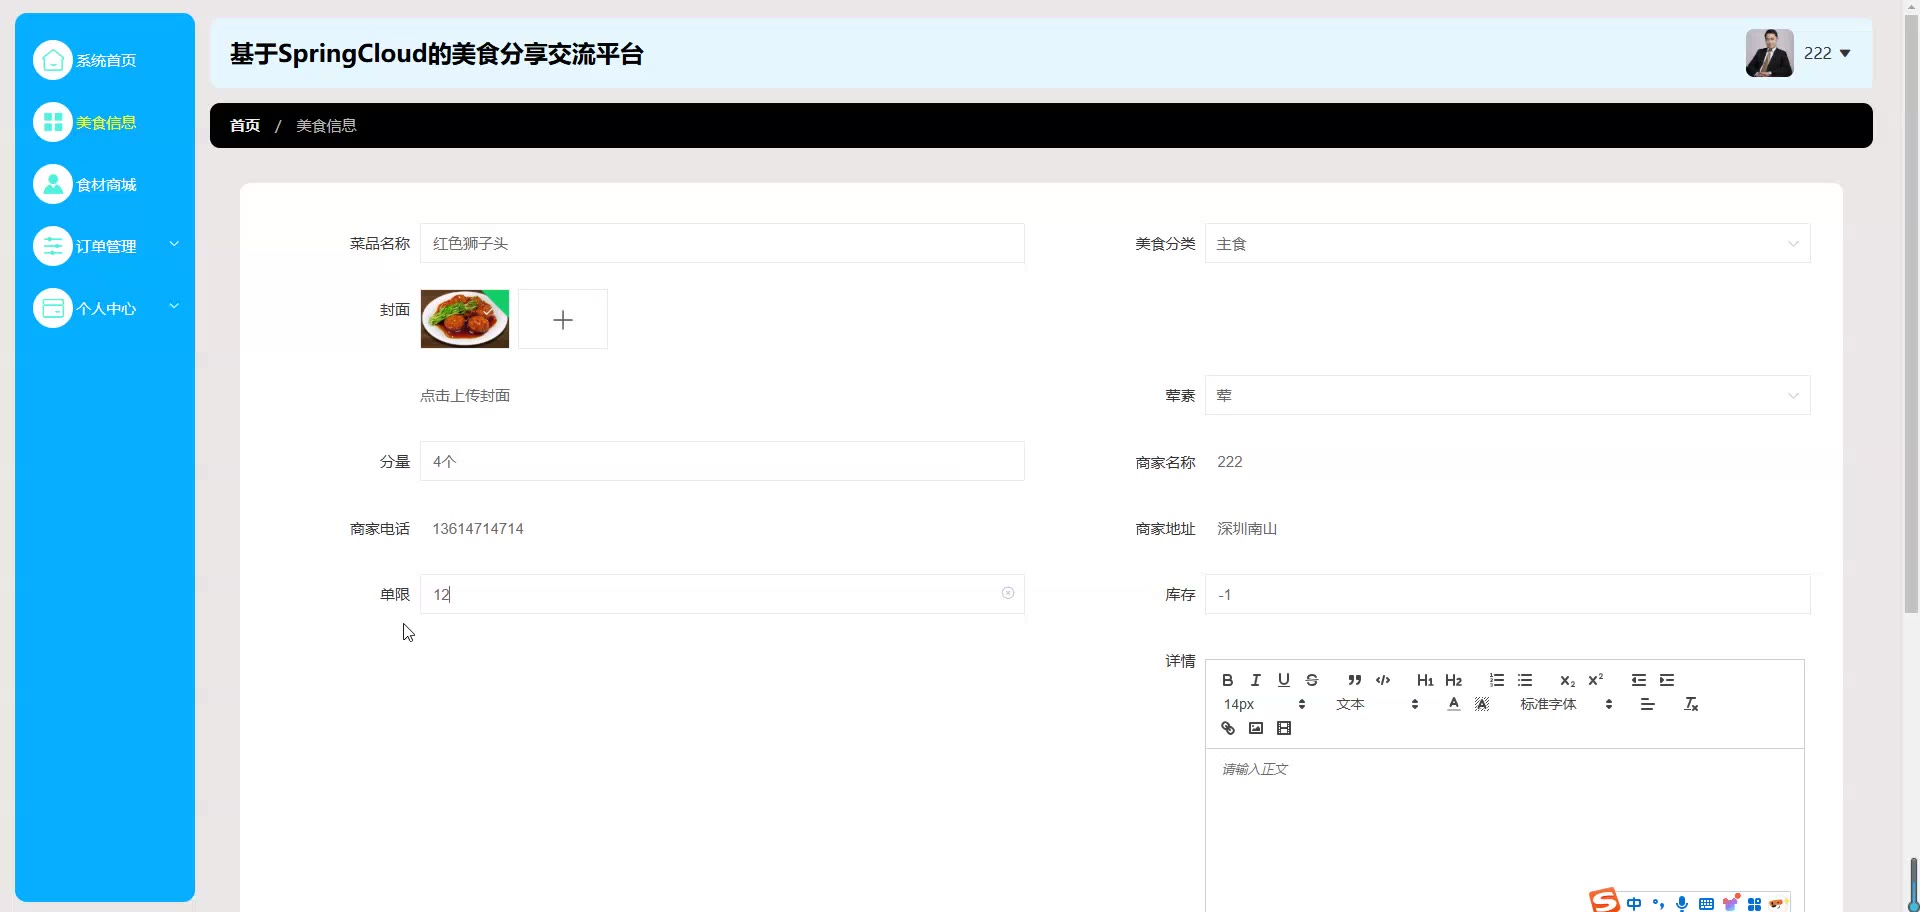Expand the 222 user menu
Screen dimensions: 1920x912
pyautogui.click(x=1827, y=53)
